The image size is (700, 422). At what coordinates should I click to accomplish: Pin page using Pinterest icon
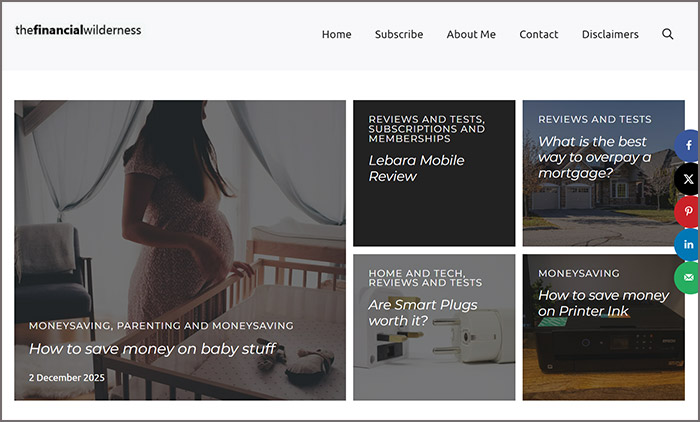(688, 212)
